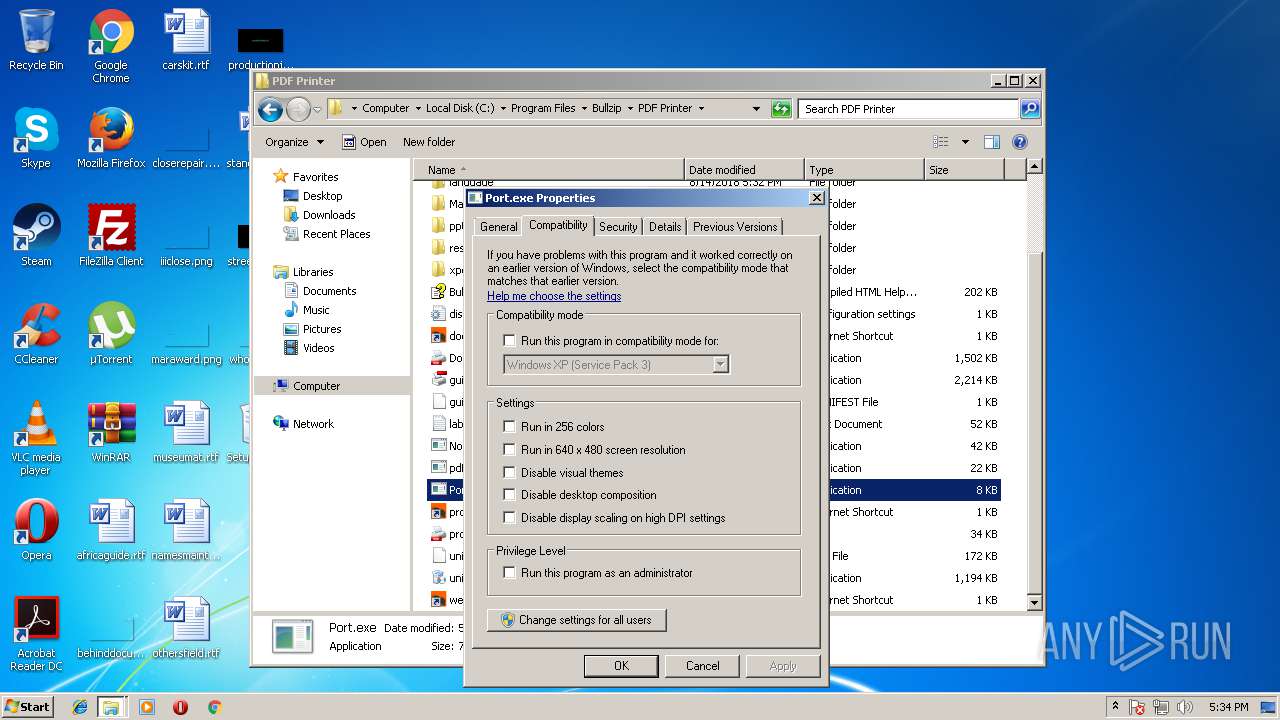Open the view options dropdown arrow
Image resolution: width=1280 pixels, height=720 pixels.
coord(965,142)
